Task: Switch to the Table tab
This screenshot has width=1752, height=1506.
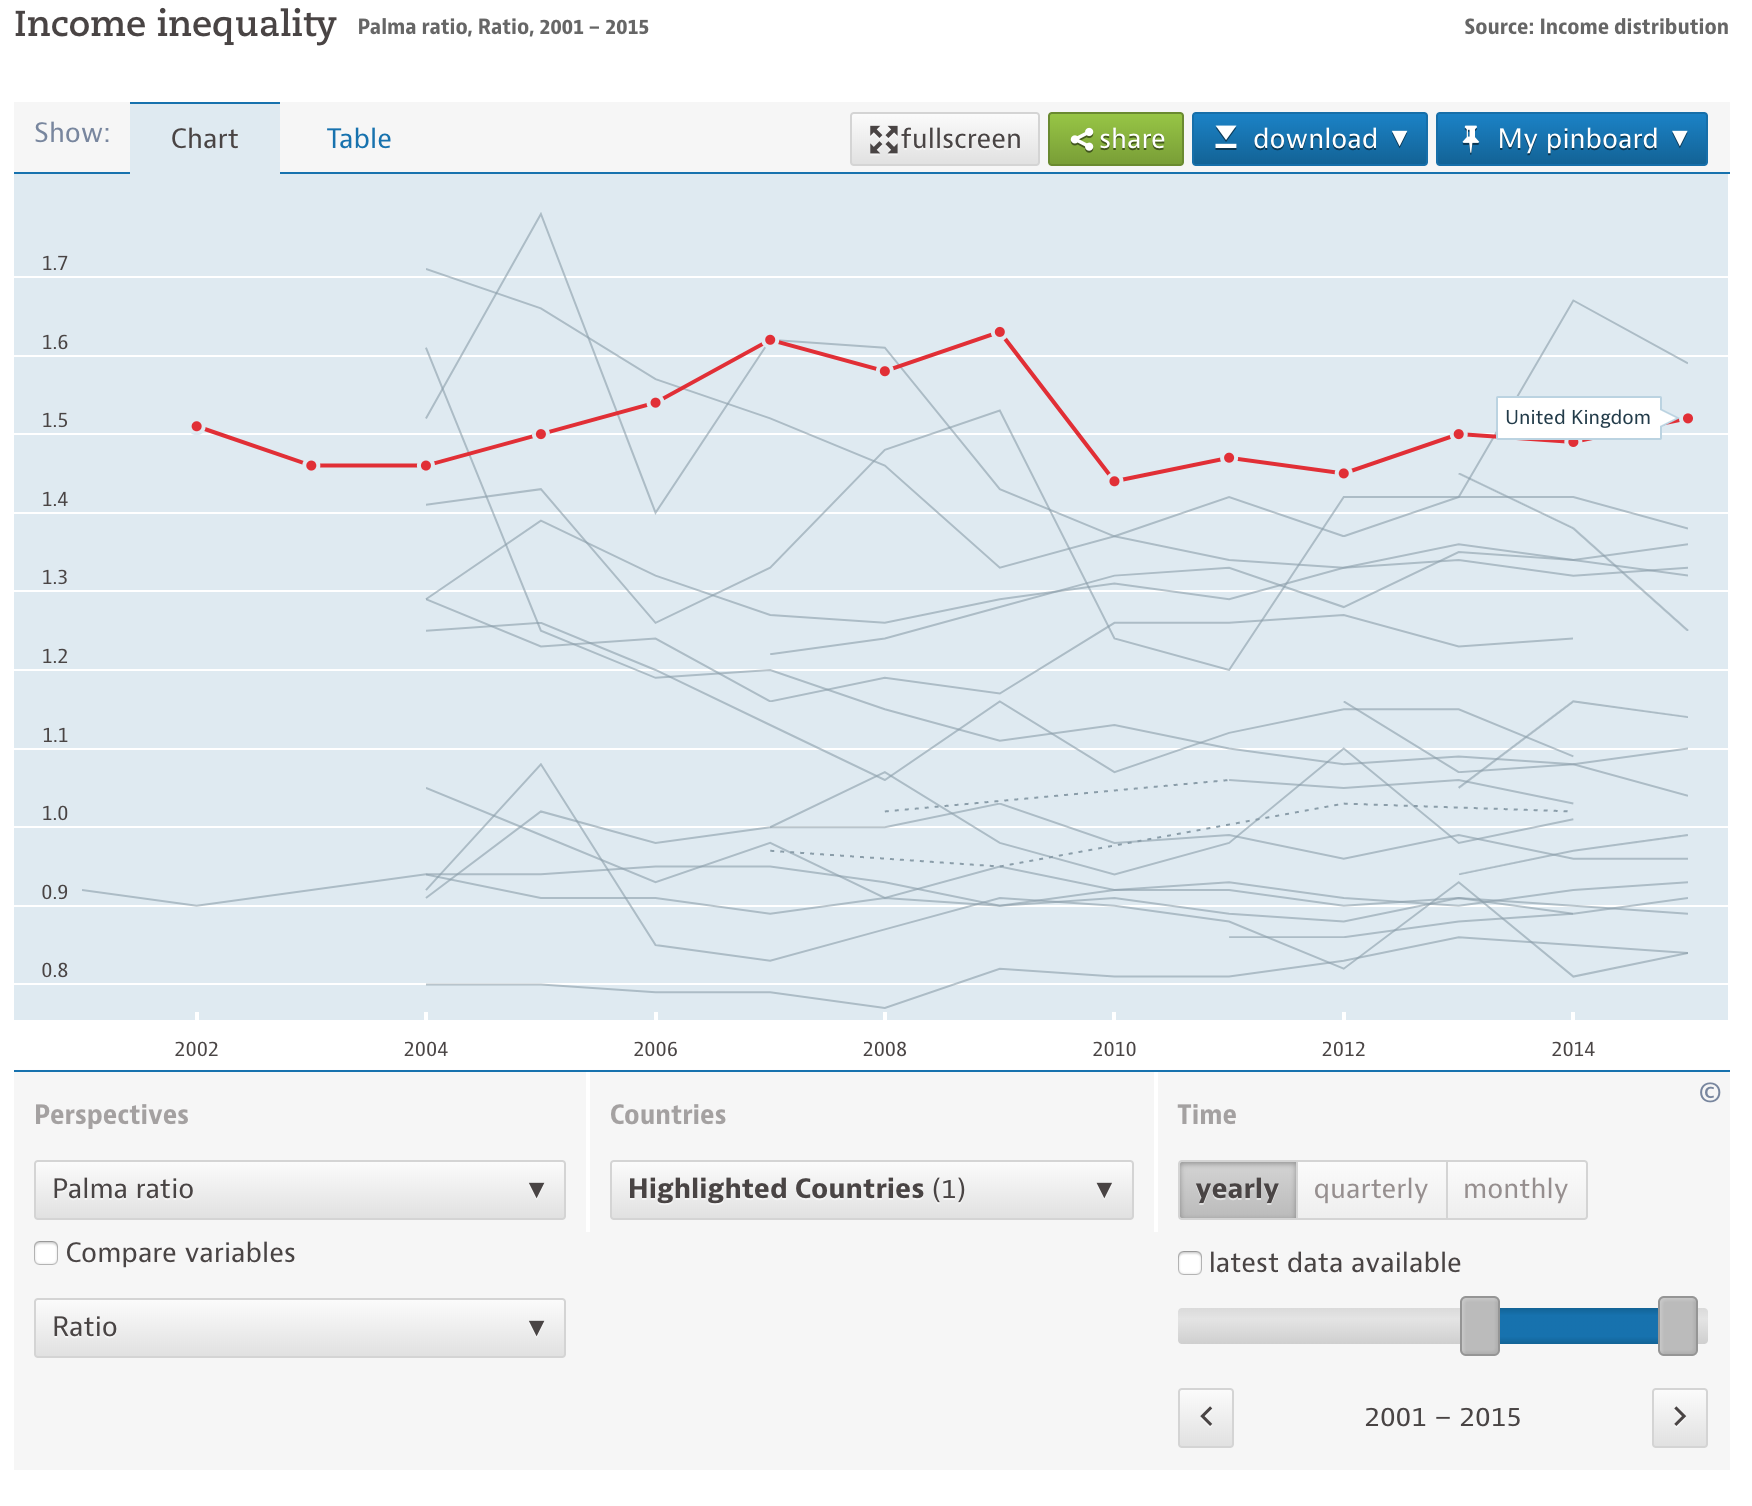Action: (359, 138)
